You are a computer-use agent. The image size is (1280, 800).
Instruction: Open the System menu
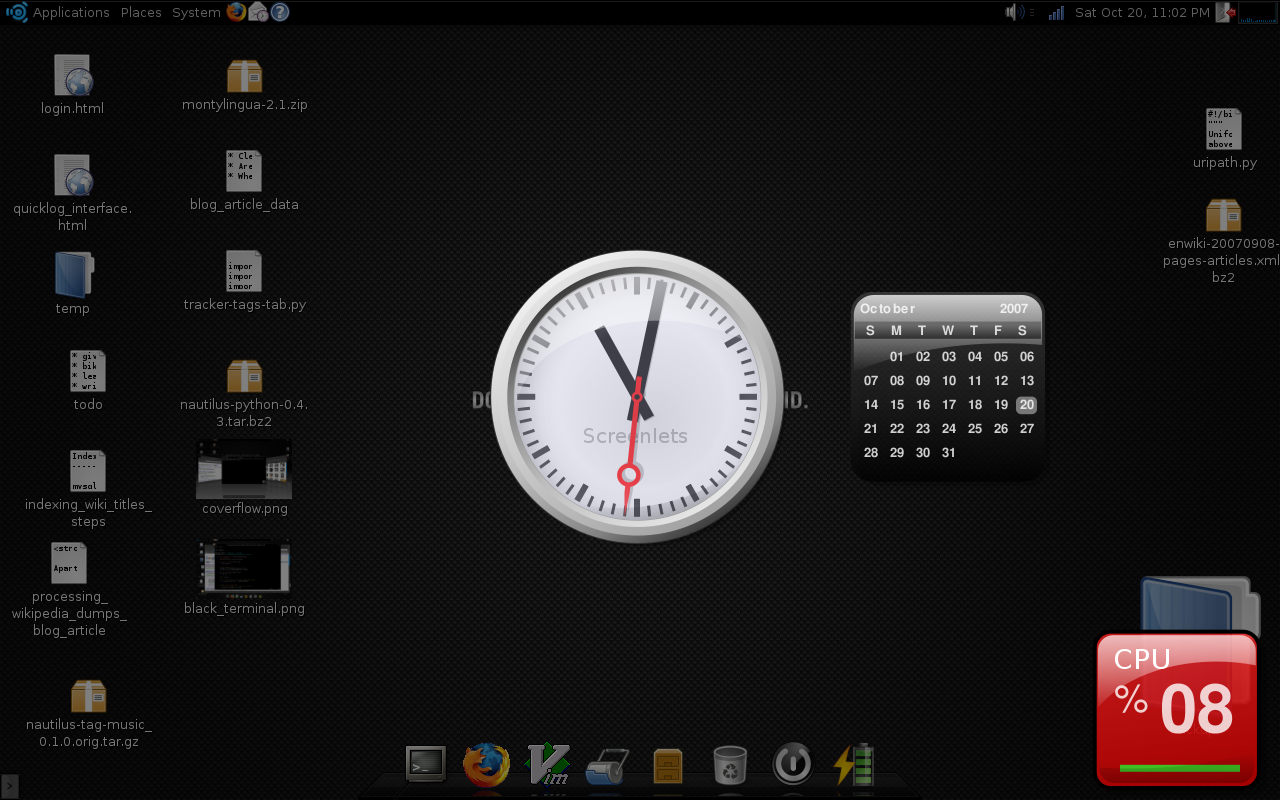tap(196, 12)
